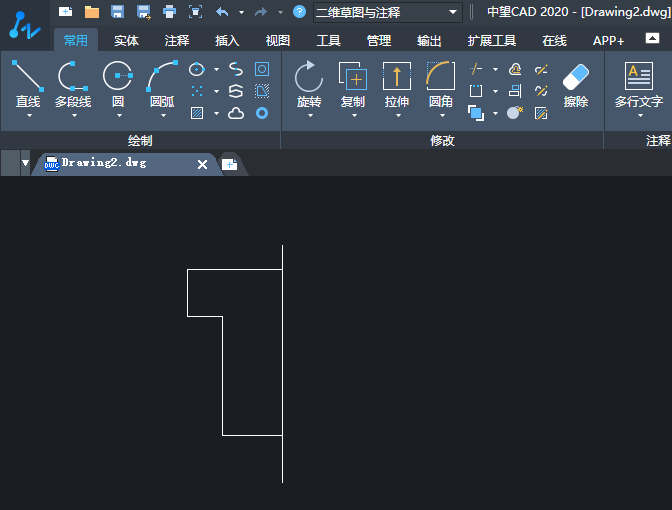Image resolution: width=672 pixels, height=510 pixels.
Task: Open a file using the folder icon
Action: (x=92, y=12)
